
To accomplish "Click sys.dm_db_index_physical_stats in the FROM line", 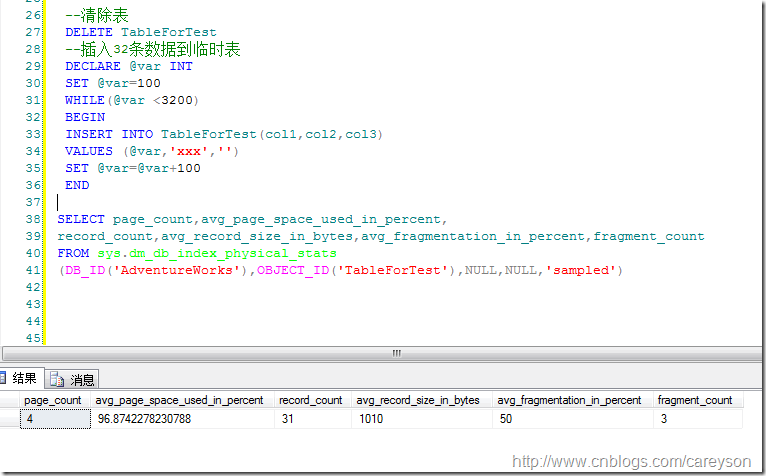I will pyautogui.click(x=217, y=254).
